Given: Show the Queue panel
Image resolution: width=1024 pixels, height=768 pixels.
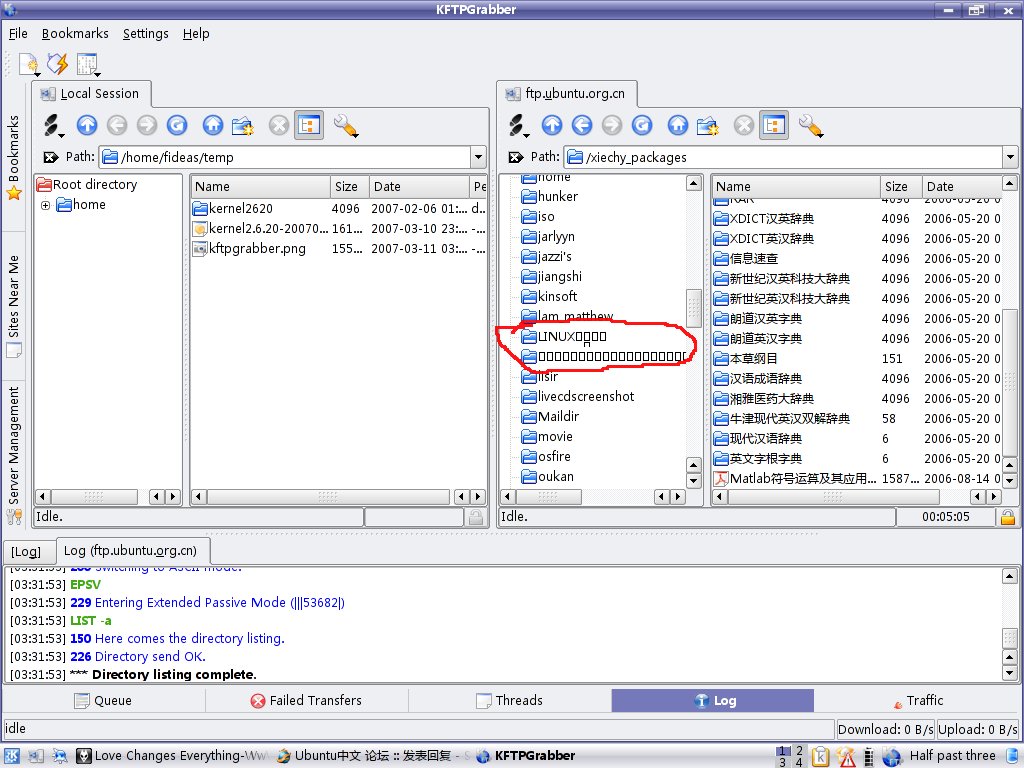Looking at the screenshot, I should pyautogui.click(x=104, y=701).
